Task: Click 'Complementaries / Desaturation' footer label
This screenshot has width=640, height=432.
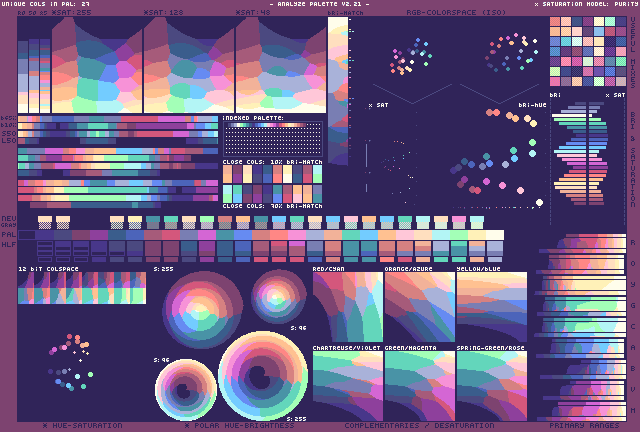Action: click(419, 425)
